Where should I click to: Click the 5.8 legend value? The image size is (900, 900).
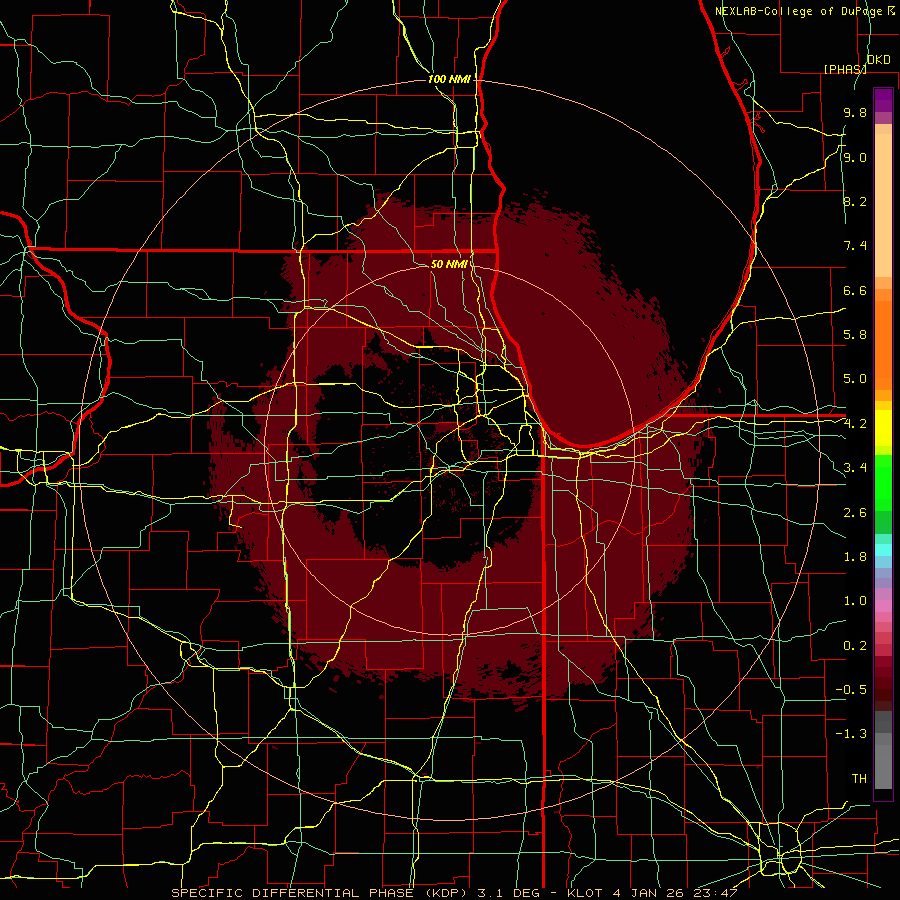[855, 334]
